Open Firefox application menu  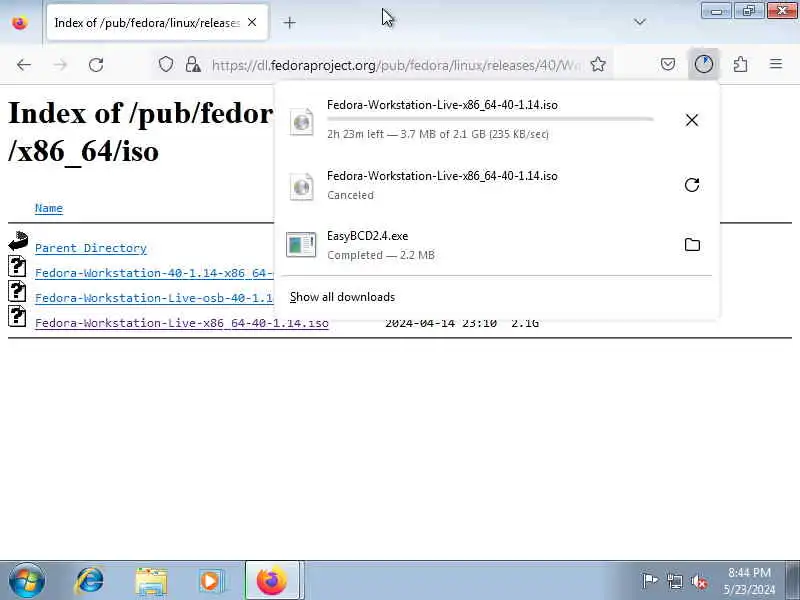click(776, 64)
